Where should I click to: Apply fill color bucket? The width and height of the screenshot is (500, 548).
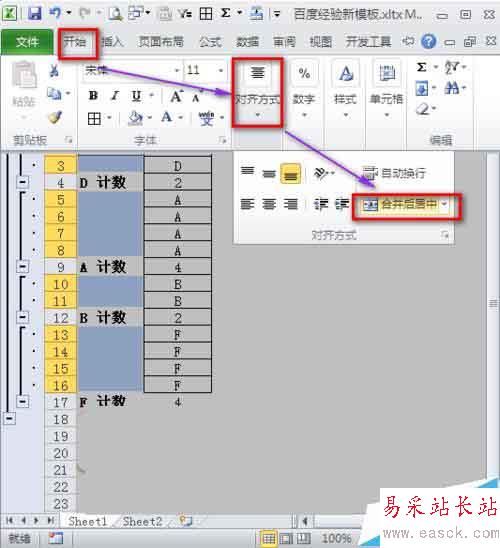135,118
